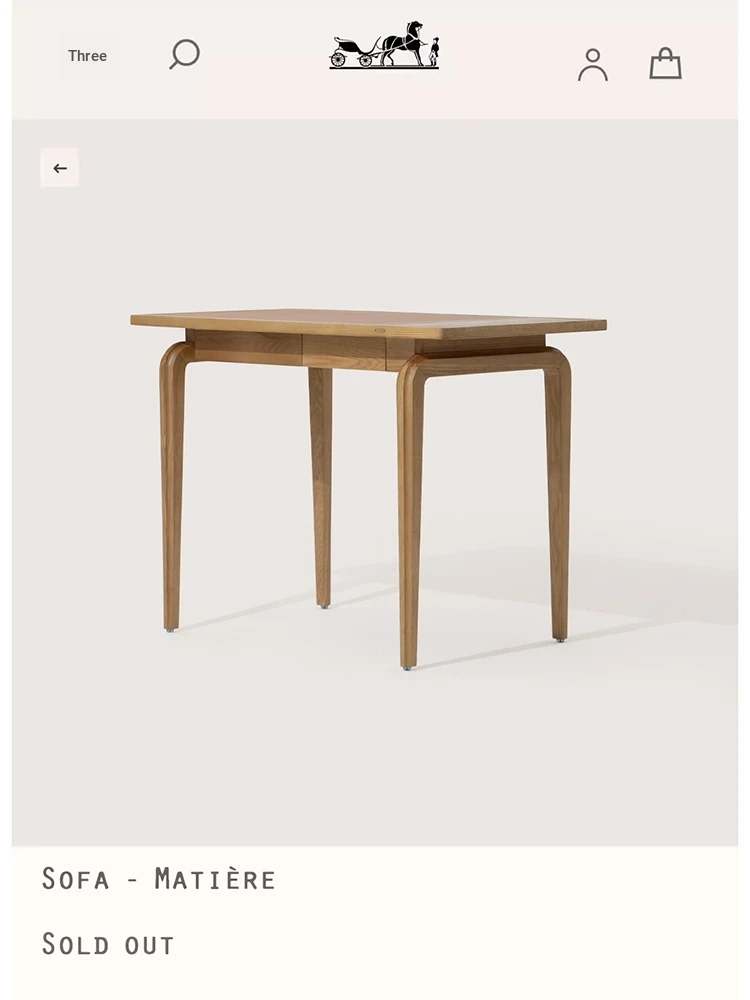The height and width of the screenshot is (1000, 750).
Task: Open the Three menu button
Action: click(x=88, y=56)
